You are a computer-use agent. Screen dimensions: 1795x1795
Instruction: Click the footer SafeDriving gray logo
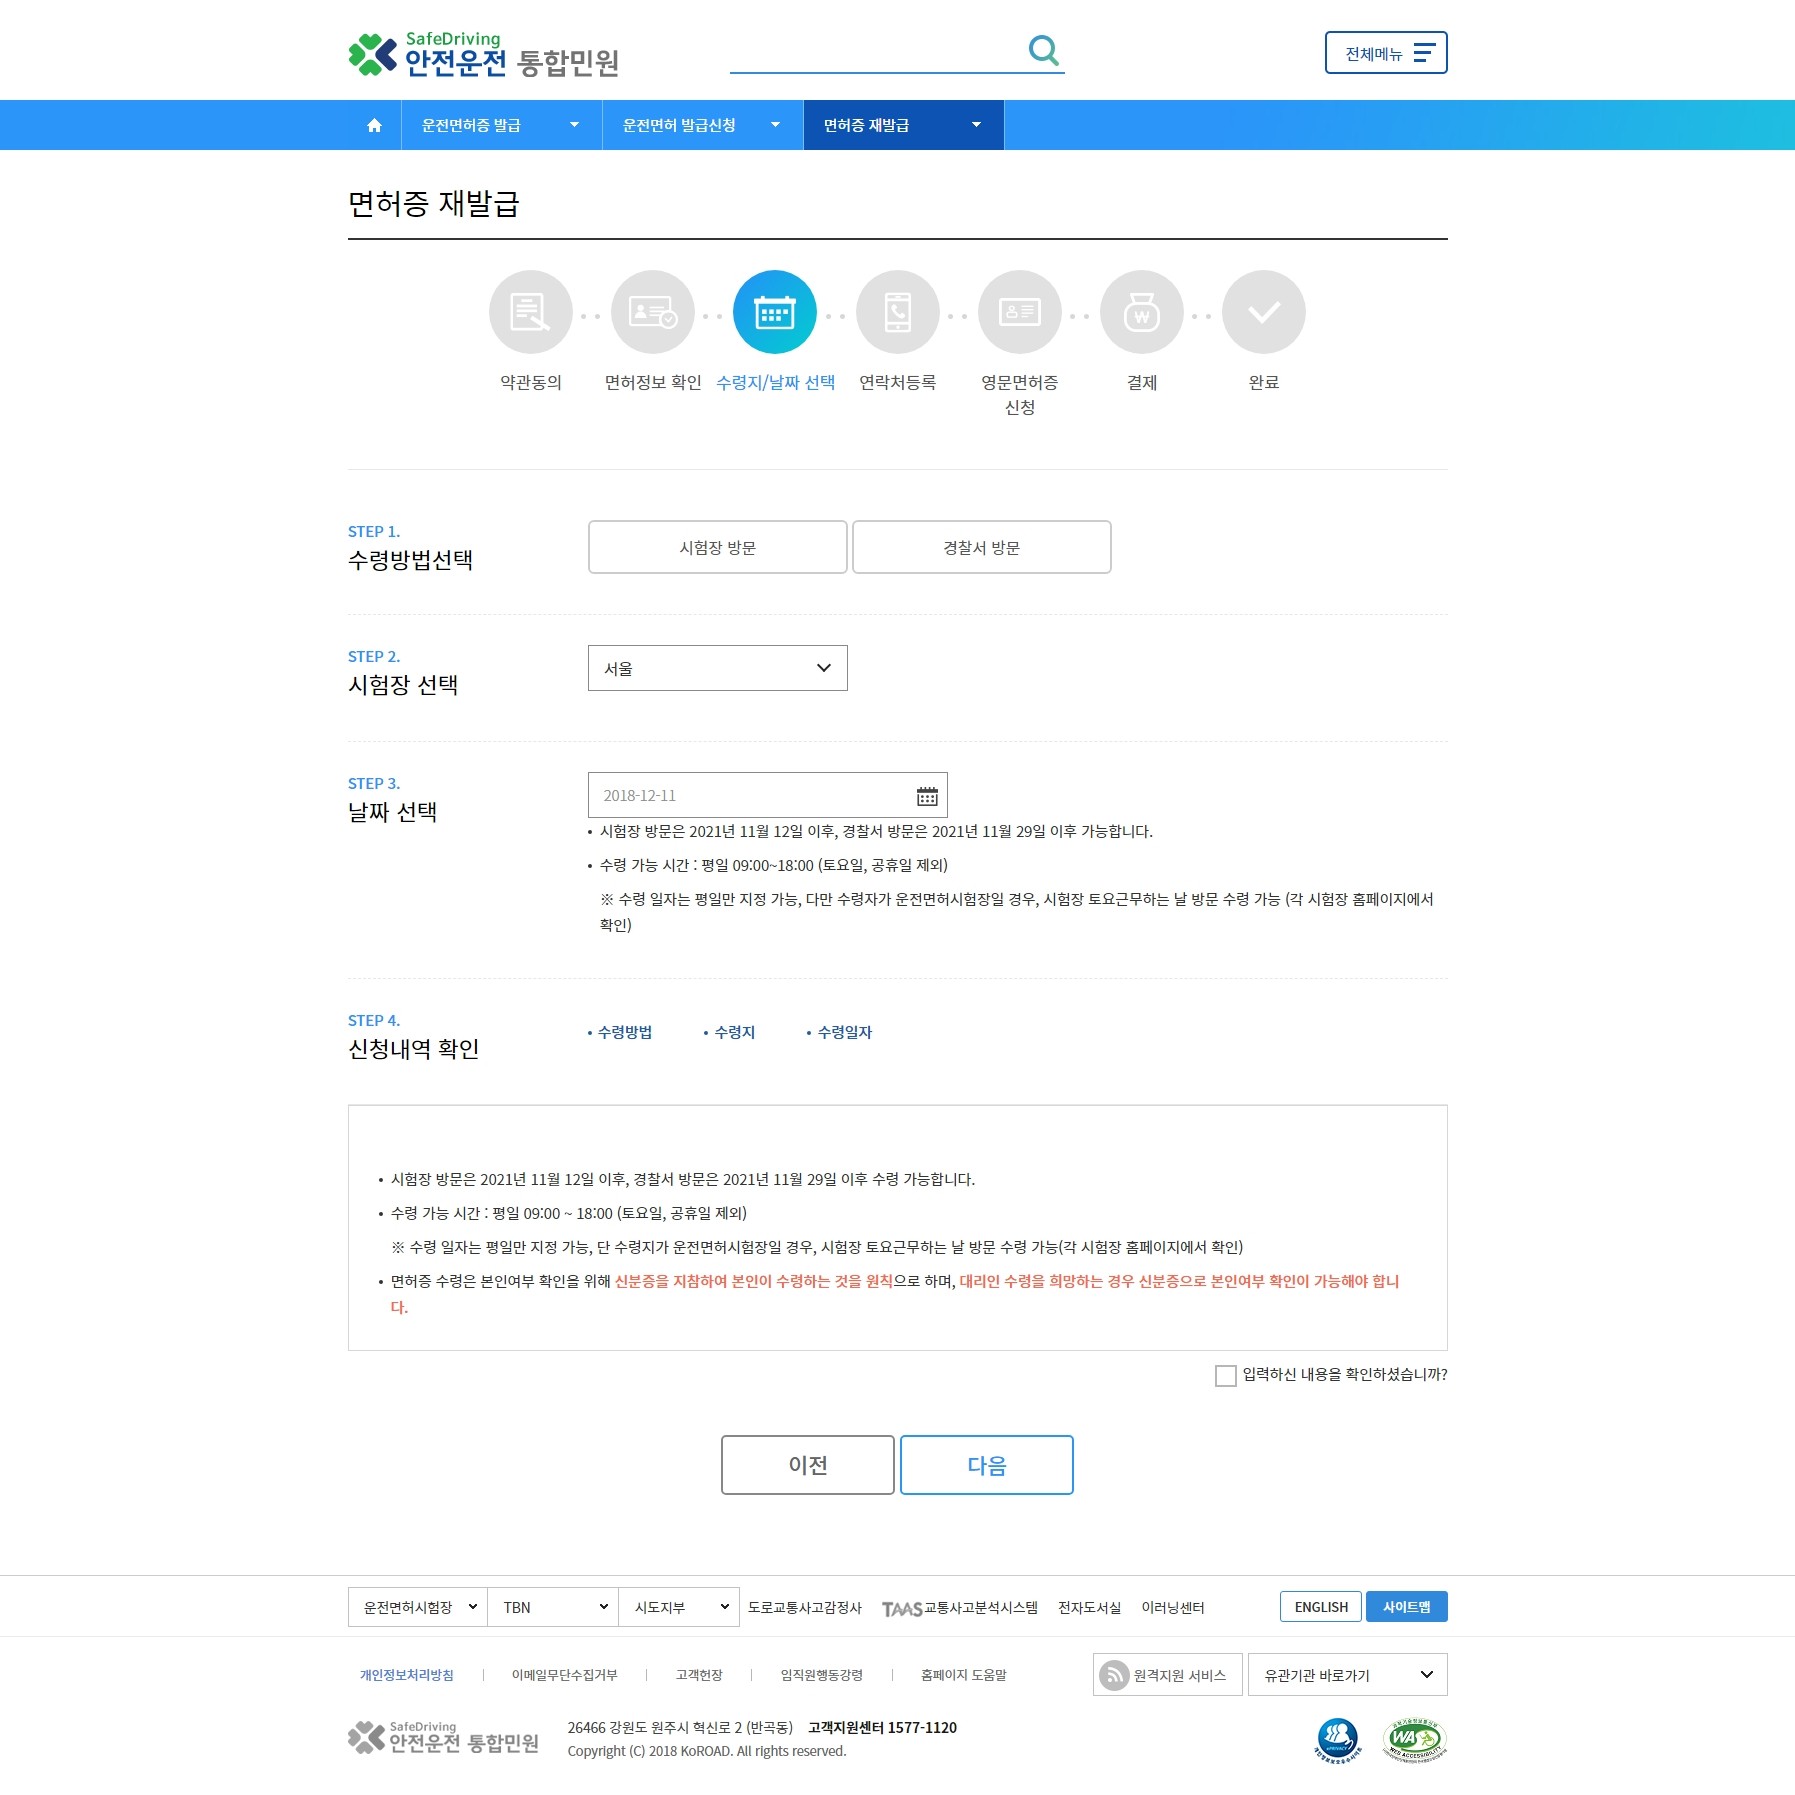tap(443, 1738)
